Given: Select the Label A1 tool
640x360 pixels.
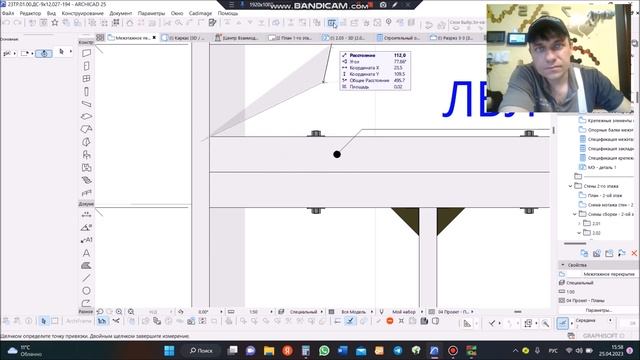Looking at the screenshot, I should click(86, 240).
